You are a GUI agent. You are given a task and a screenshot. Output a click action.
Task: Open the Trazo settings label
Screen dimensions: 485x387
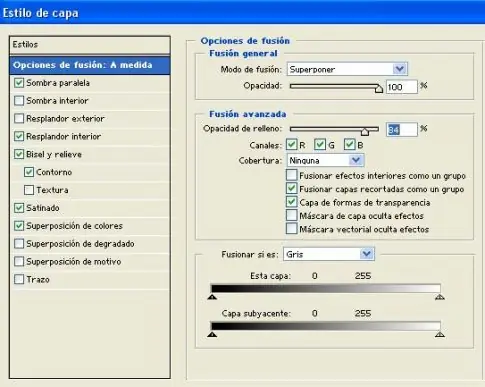coord(38,279)
